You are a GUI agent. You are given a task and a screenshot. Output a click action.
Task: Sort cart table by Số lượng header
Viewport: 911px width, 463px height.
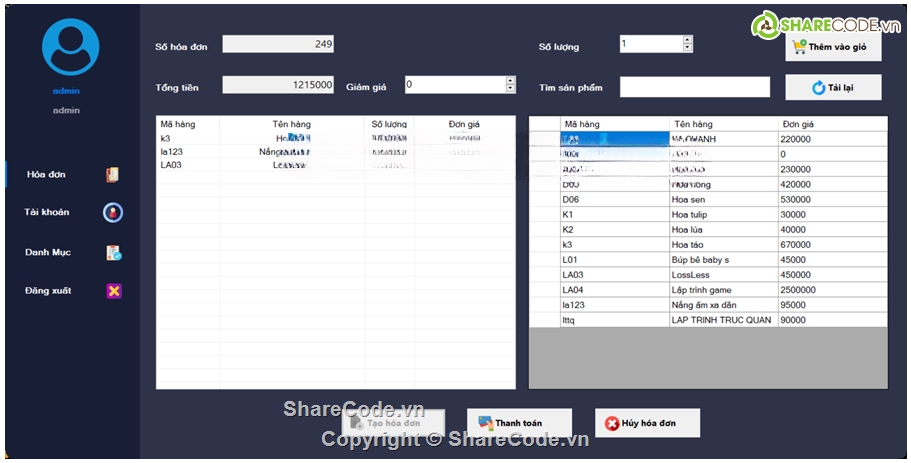point(389,124)
